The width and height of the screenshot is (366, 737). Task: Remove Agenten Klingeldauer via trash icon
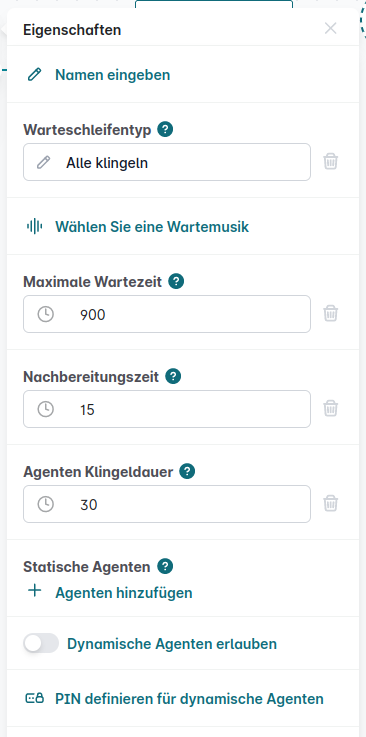(x=331, y=503)
